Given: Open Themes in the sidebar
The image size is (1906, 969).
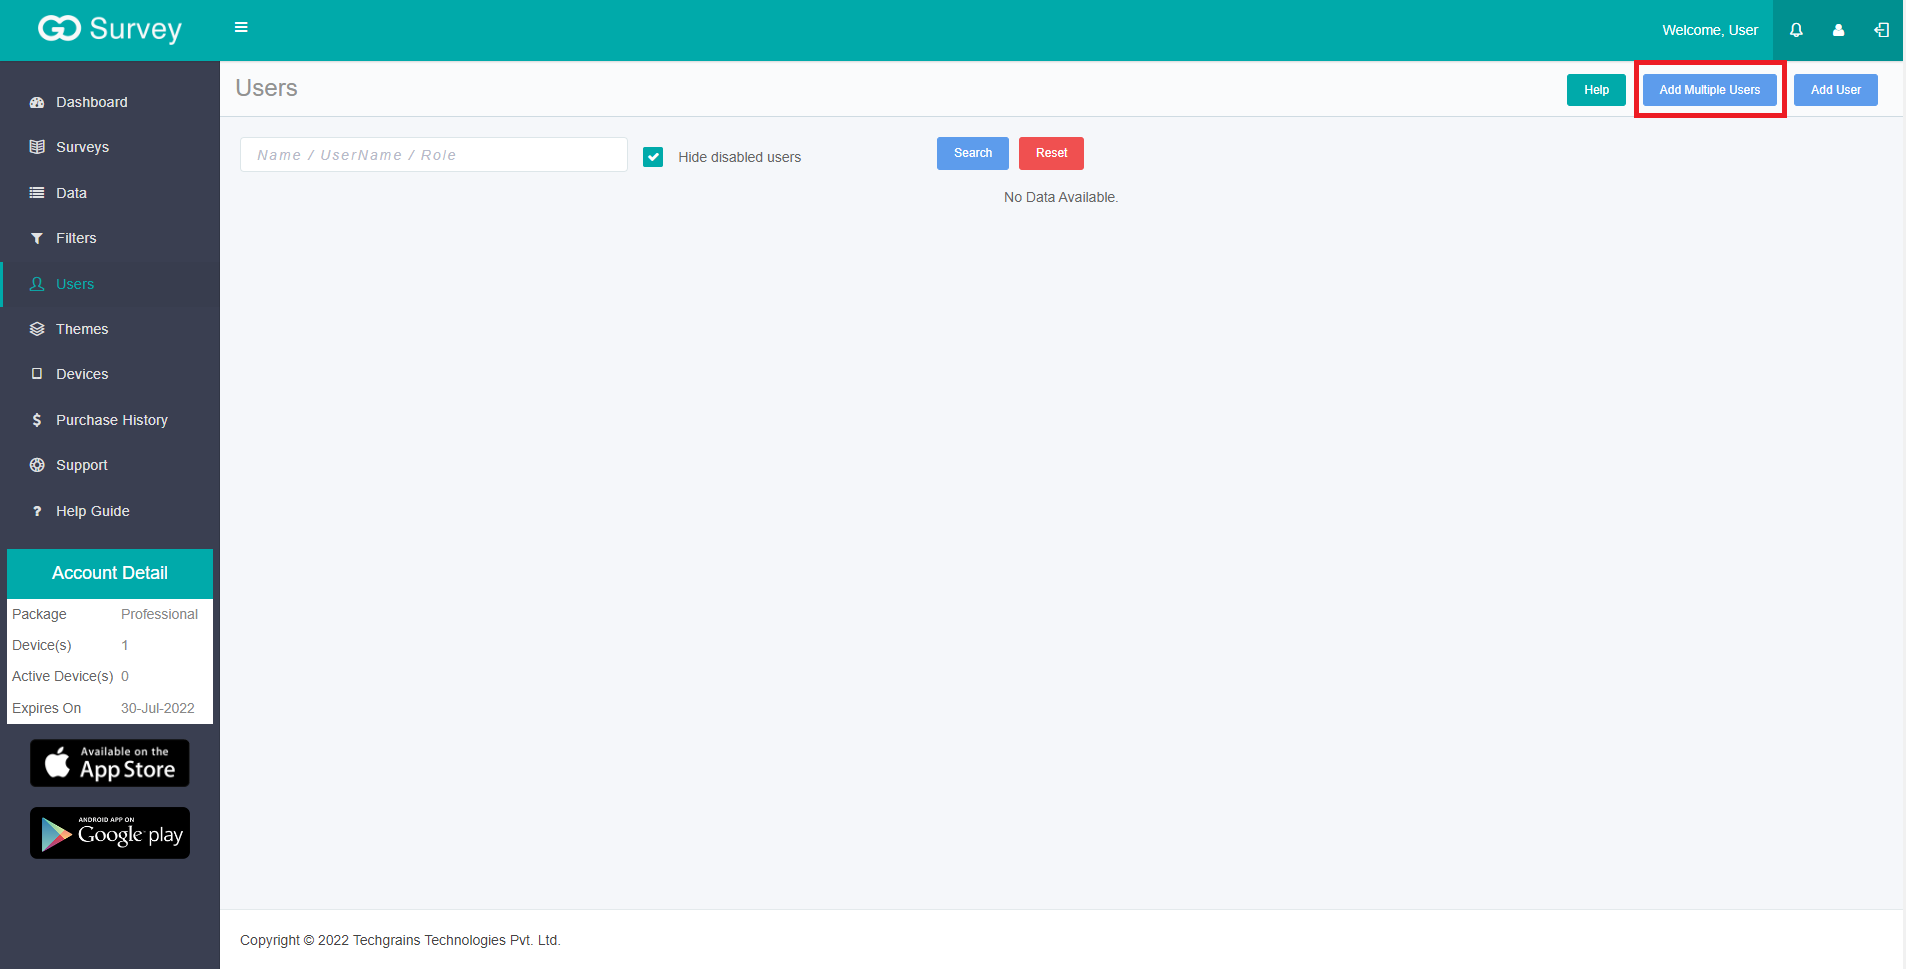Looking at the screenshot, I should [82, 329].
